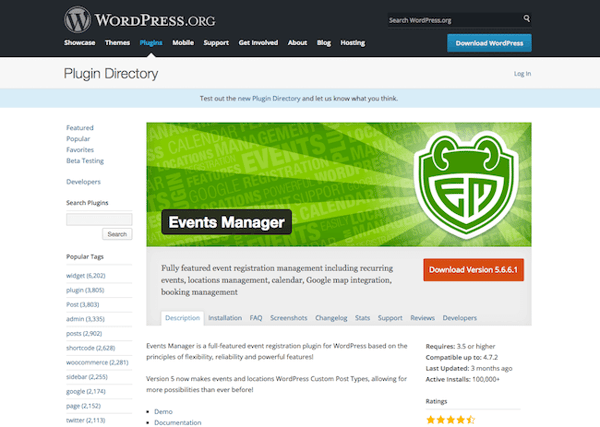Click the Events Manager shield logo
This screenshot has height=427, width=600.
466,185
